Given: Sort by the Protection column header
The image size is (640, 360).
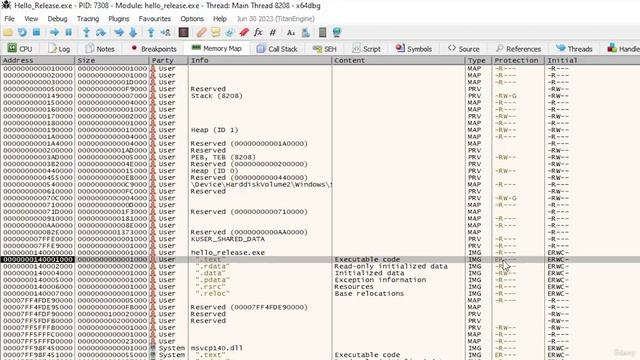Looking at the screenshot, I should click(518, 60).
